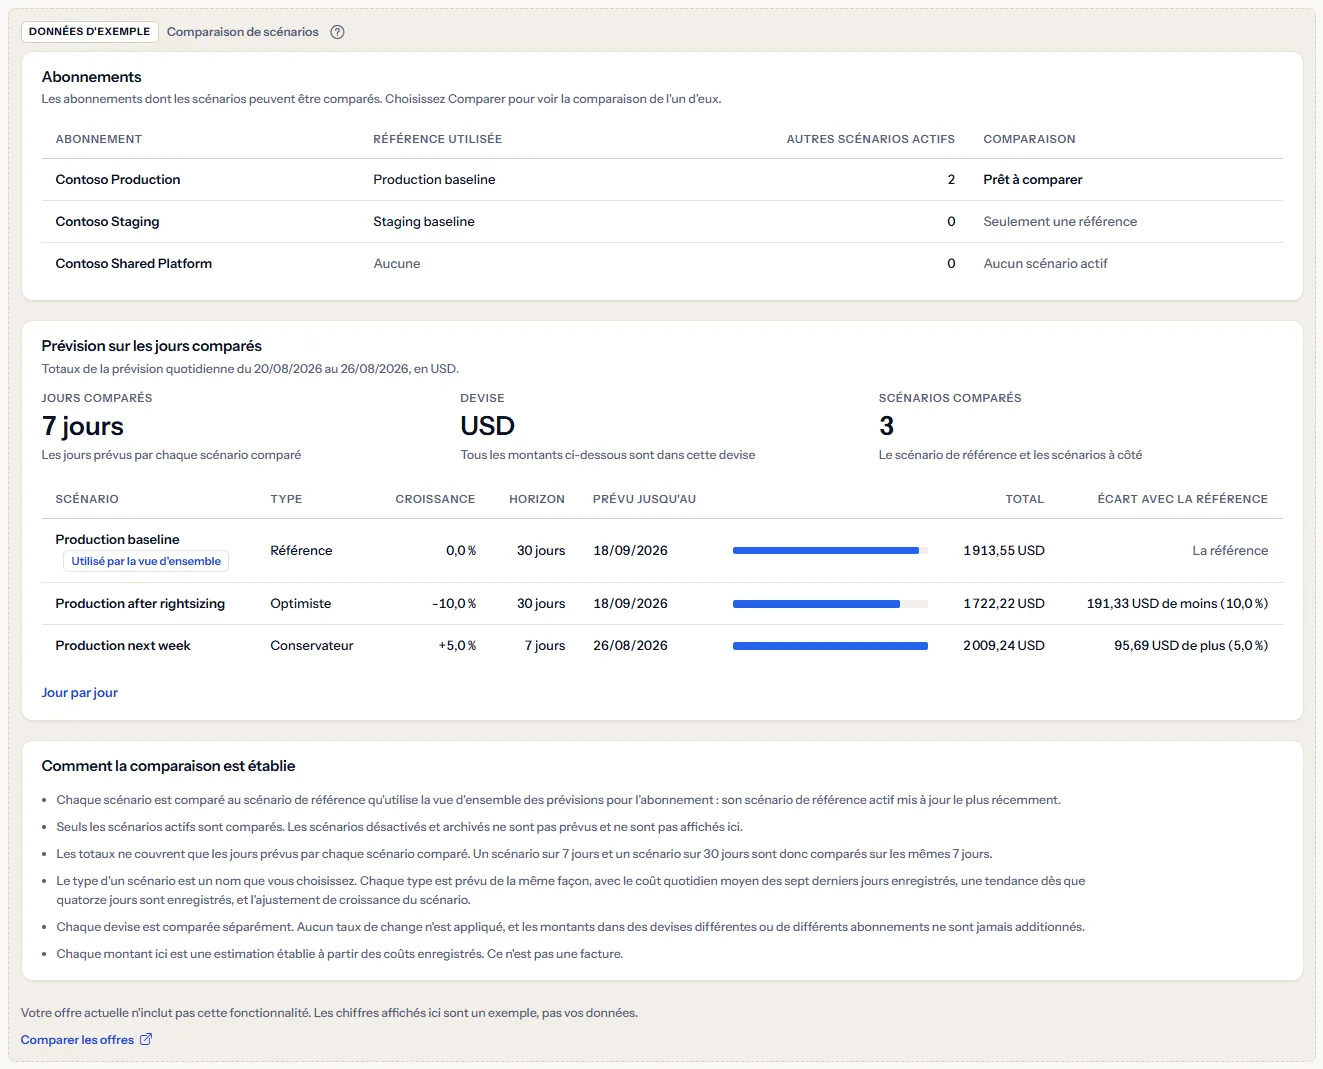Select the Contoso Staging subscription row

pos(662,222)
